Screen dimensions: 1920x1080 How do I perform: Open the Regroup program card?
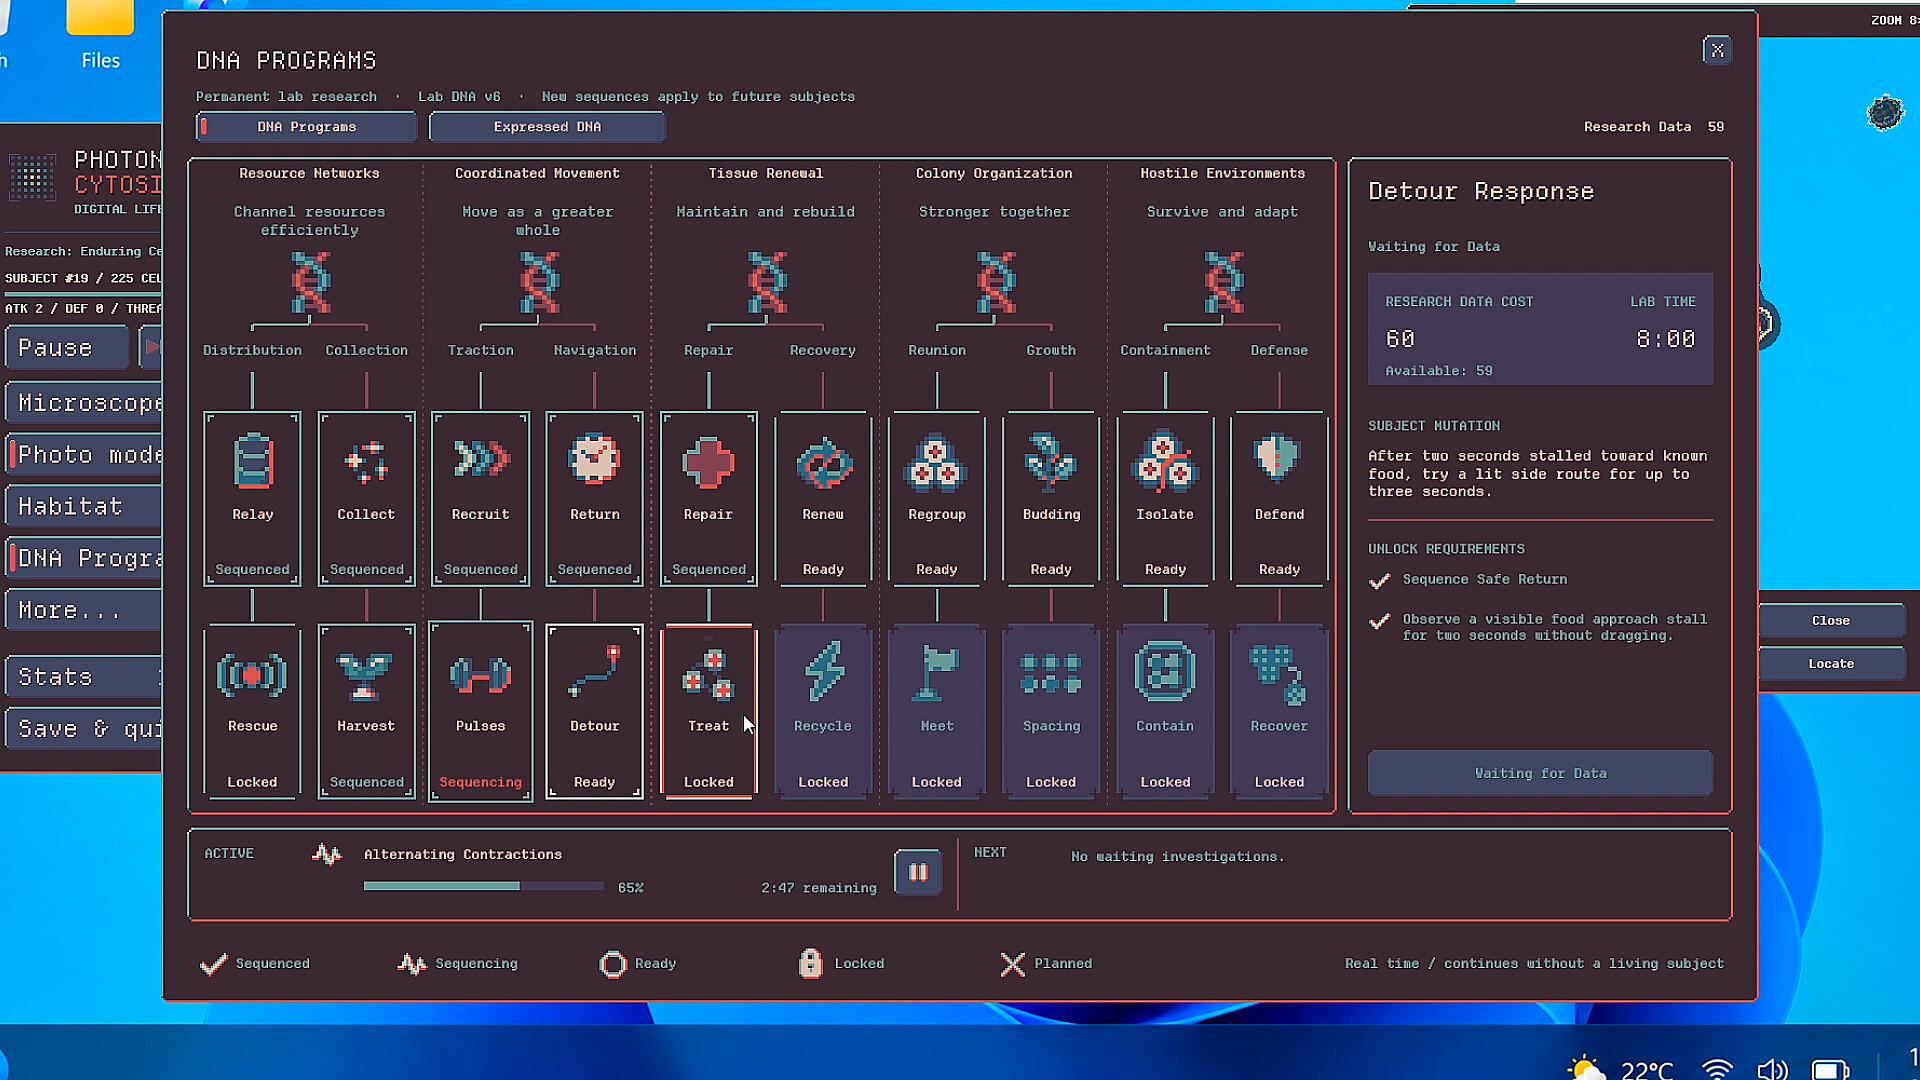pyautogui.click(x=937, y=498)
